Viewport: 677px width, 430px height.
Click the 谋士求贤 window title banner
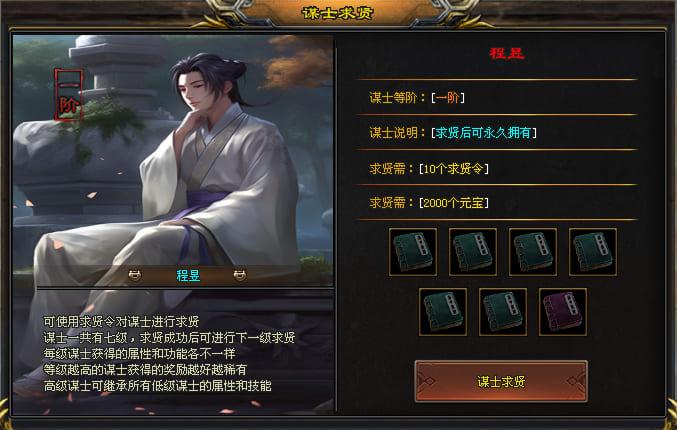click(337, 13)
